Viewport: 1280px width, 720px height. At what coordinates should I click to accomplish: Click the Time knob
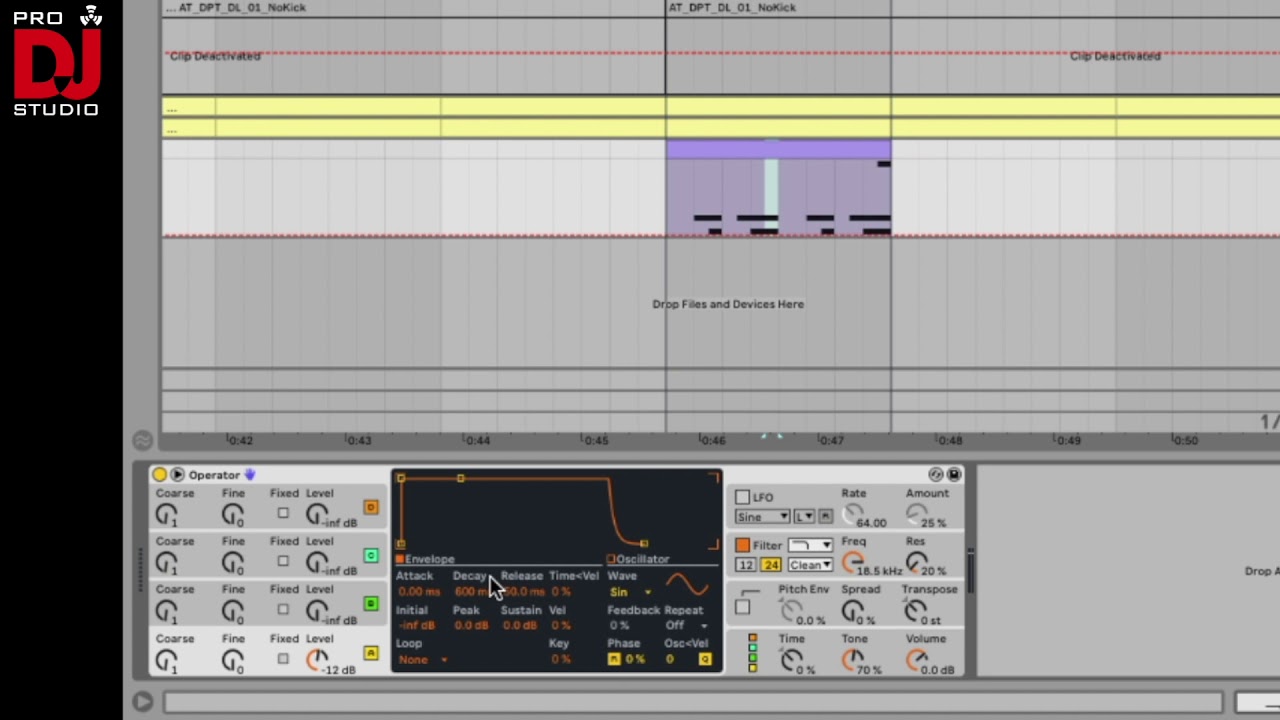791,660
